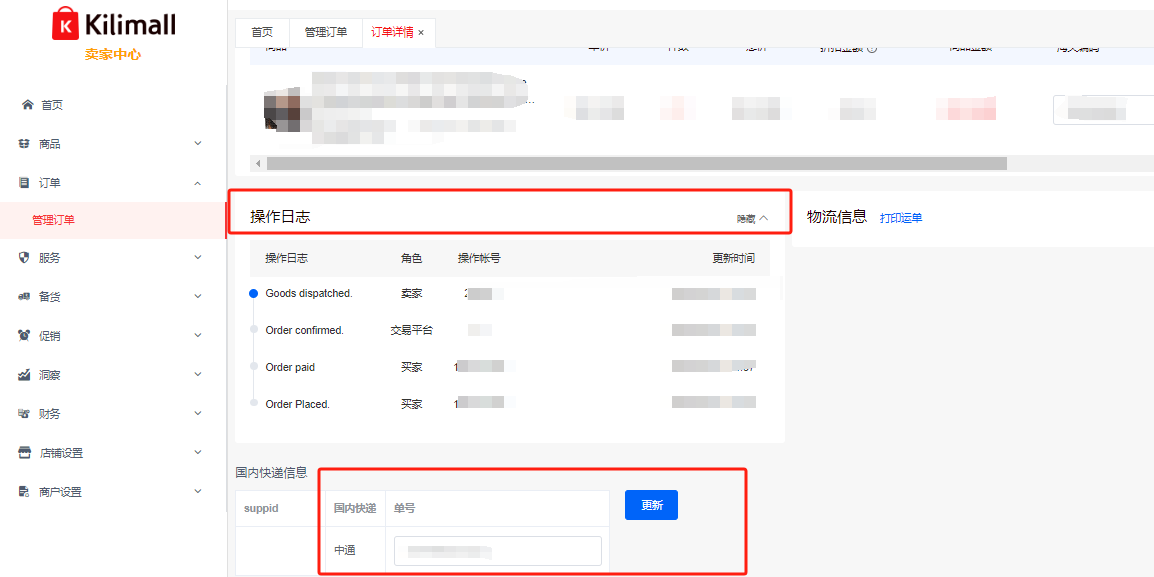Click the 服务 shield icon
The height and width of the screenshot is (577, 1154).
[25, 258]
